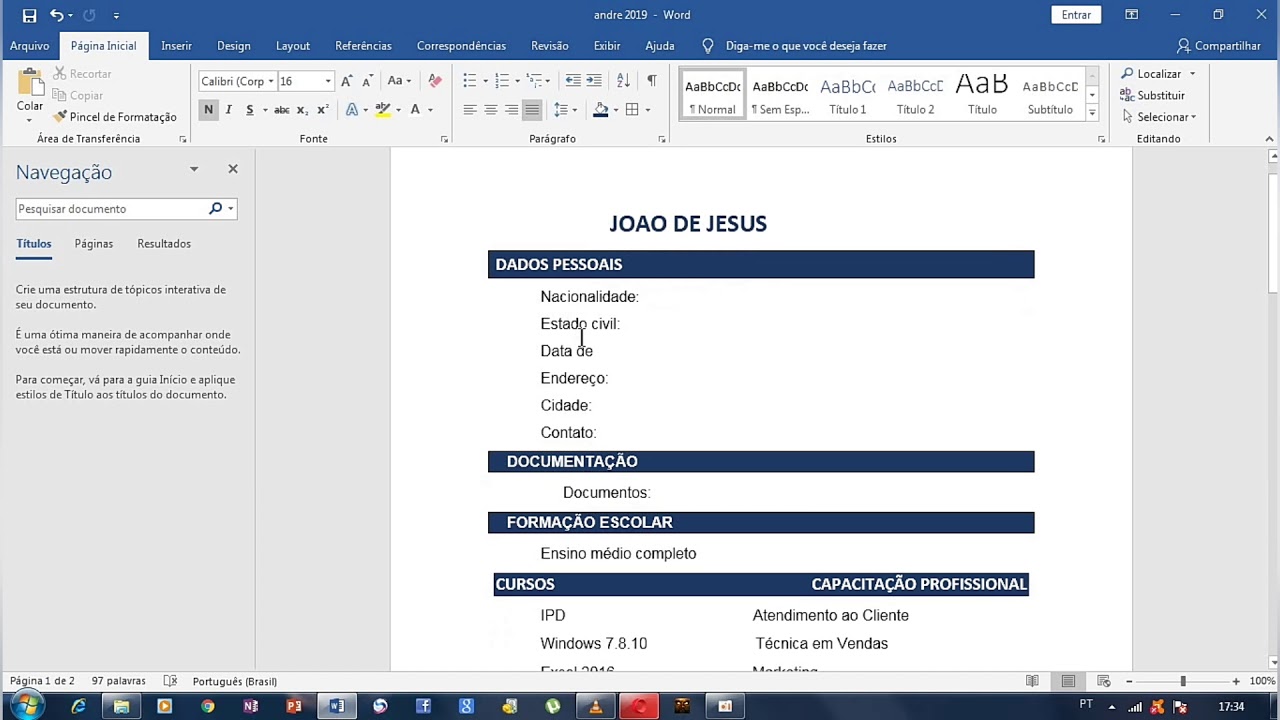The width and height of the screenshot is (1280, 720).
Task: Open Chrome from the taskbar
Action: click(x=207, y=706)
